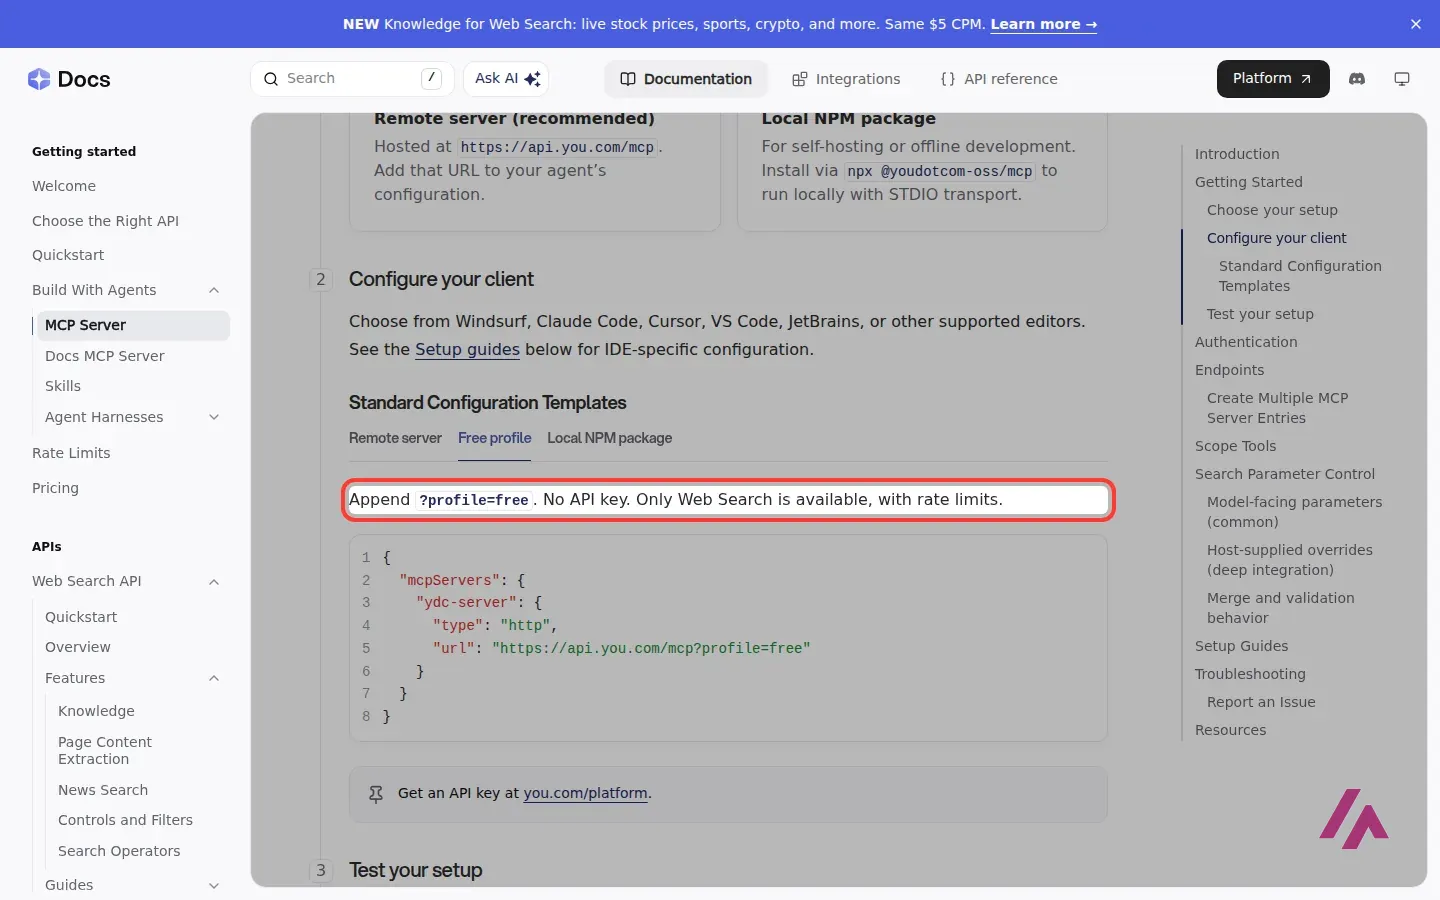The height and width of the screenshot is (900, 1440).
Task: Click the Ask AI button
Action: [507, 79]
